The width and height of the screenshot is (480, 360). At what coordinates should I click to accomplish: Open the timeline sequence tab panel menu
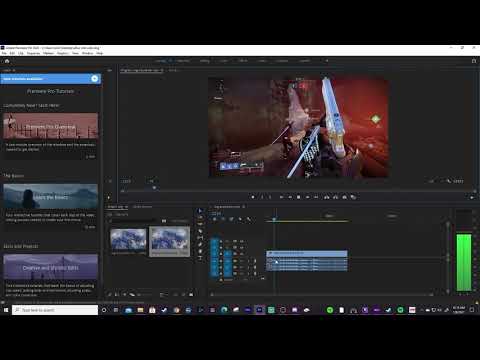[244, 207]
